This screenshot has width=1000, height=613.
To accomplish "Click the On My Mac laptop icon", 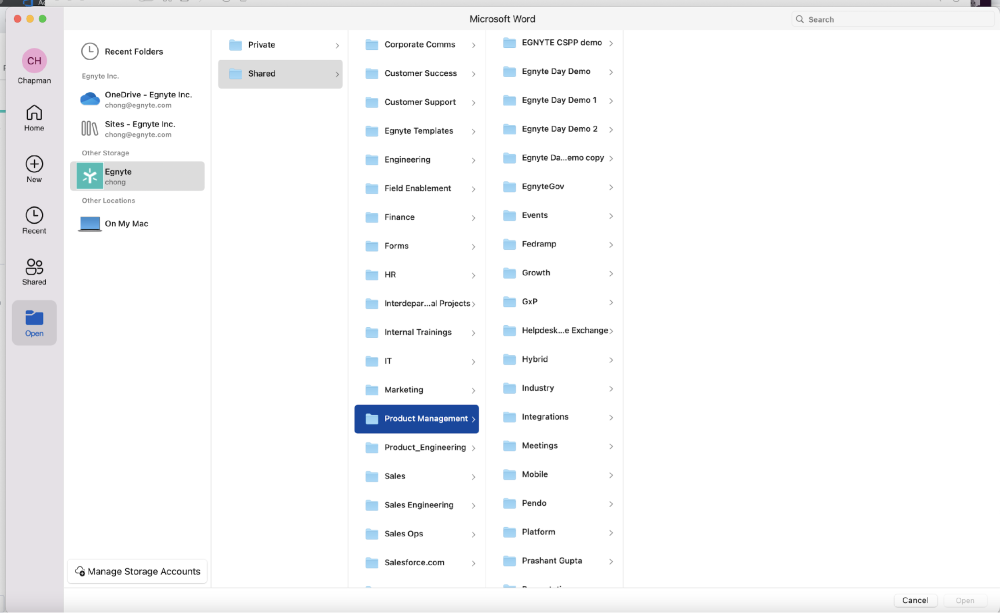I will point(90,224).
